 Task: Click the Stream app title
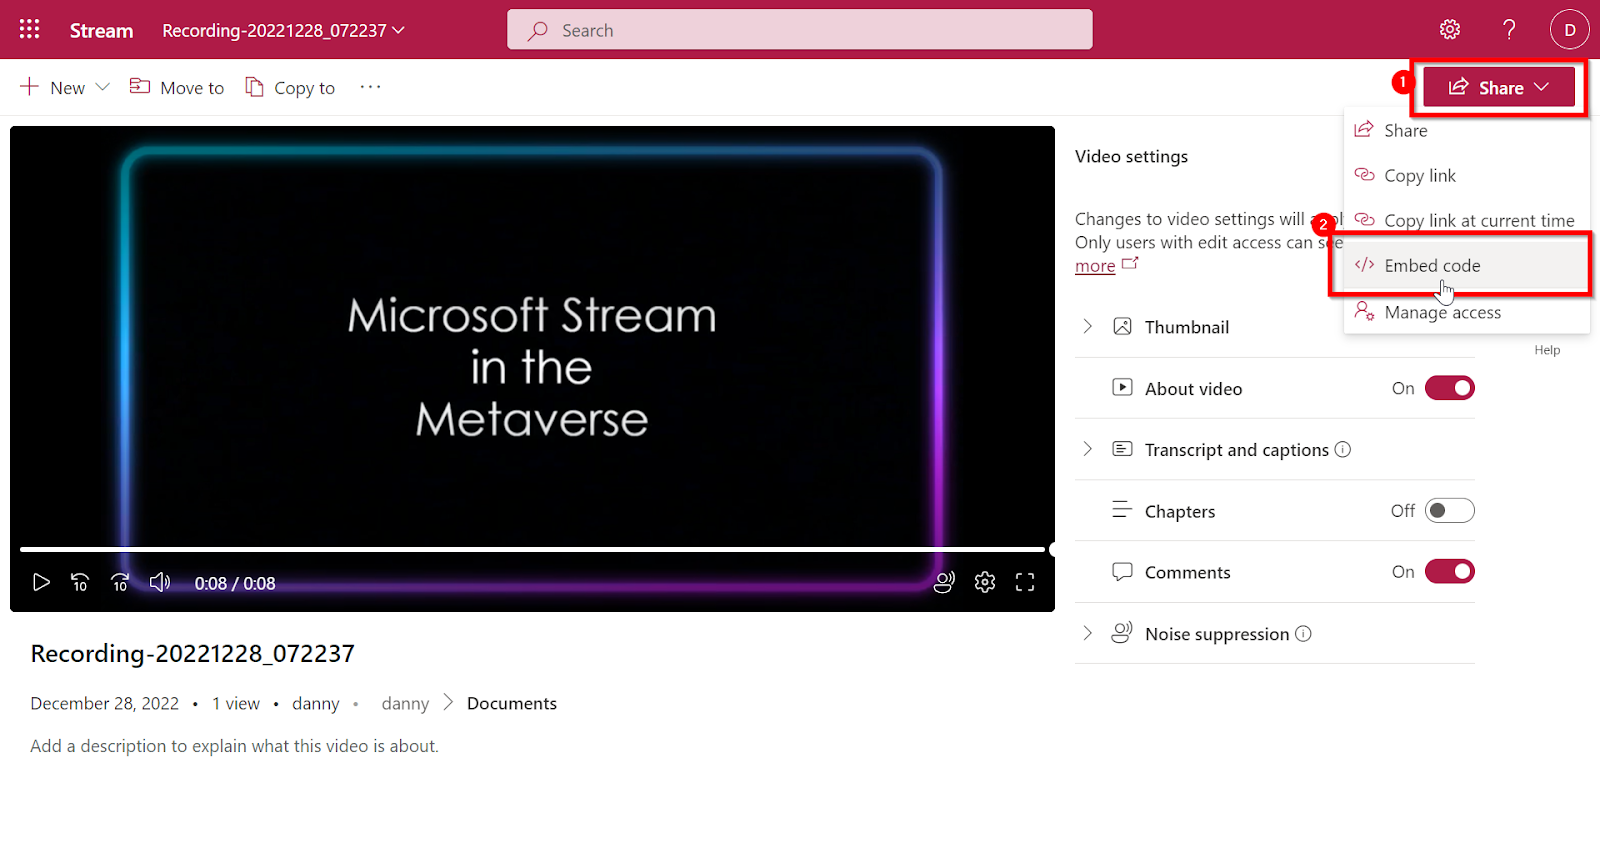[101, 30]
